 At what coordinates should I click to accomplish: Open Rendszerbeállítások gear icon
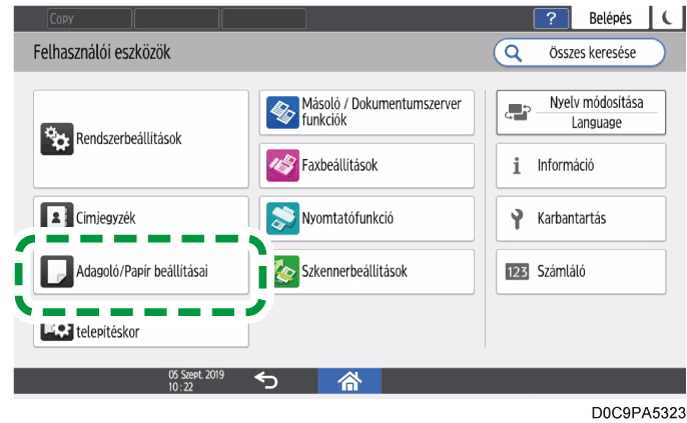tap(57, 139)
